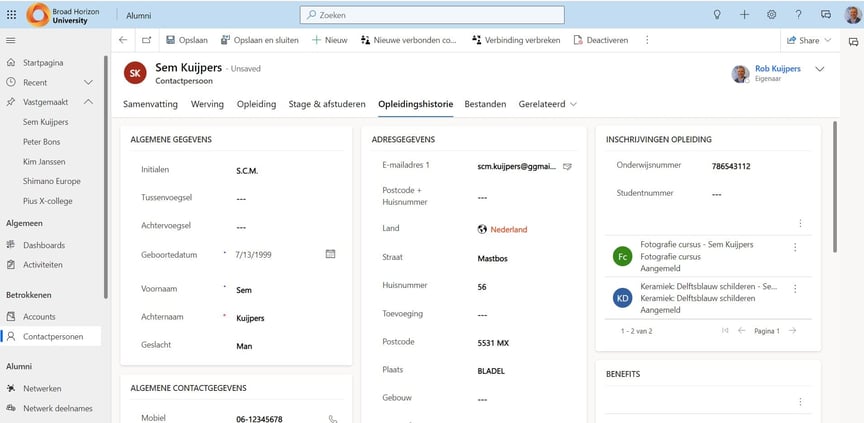
Task: Select the Opleidingshistorie tab
Action: [415, 104]
